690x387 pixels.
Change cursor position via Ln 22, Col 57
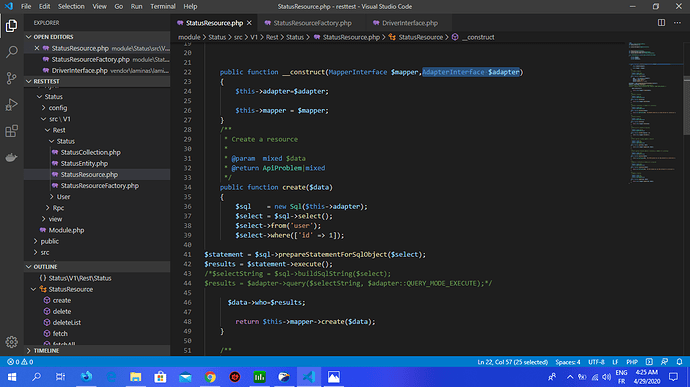coord(512,362)
